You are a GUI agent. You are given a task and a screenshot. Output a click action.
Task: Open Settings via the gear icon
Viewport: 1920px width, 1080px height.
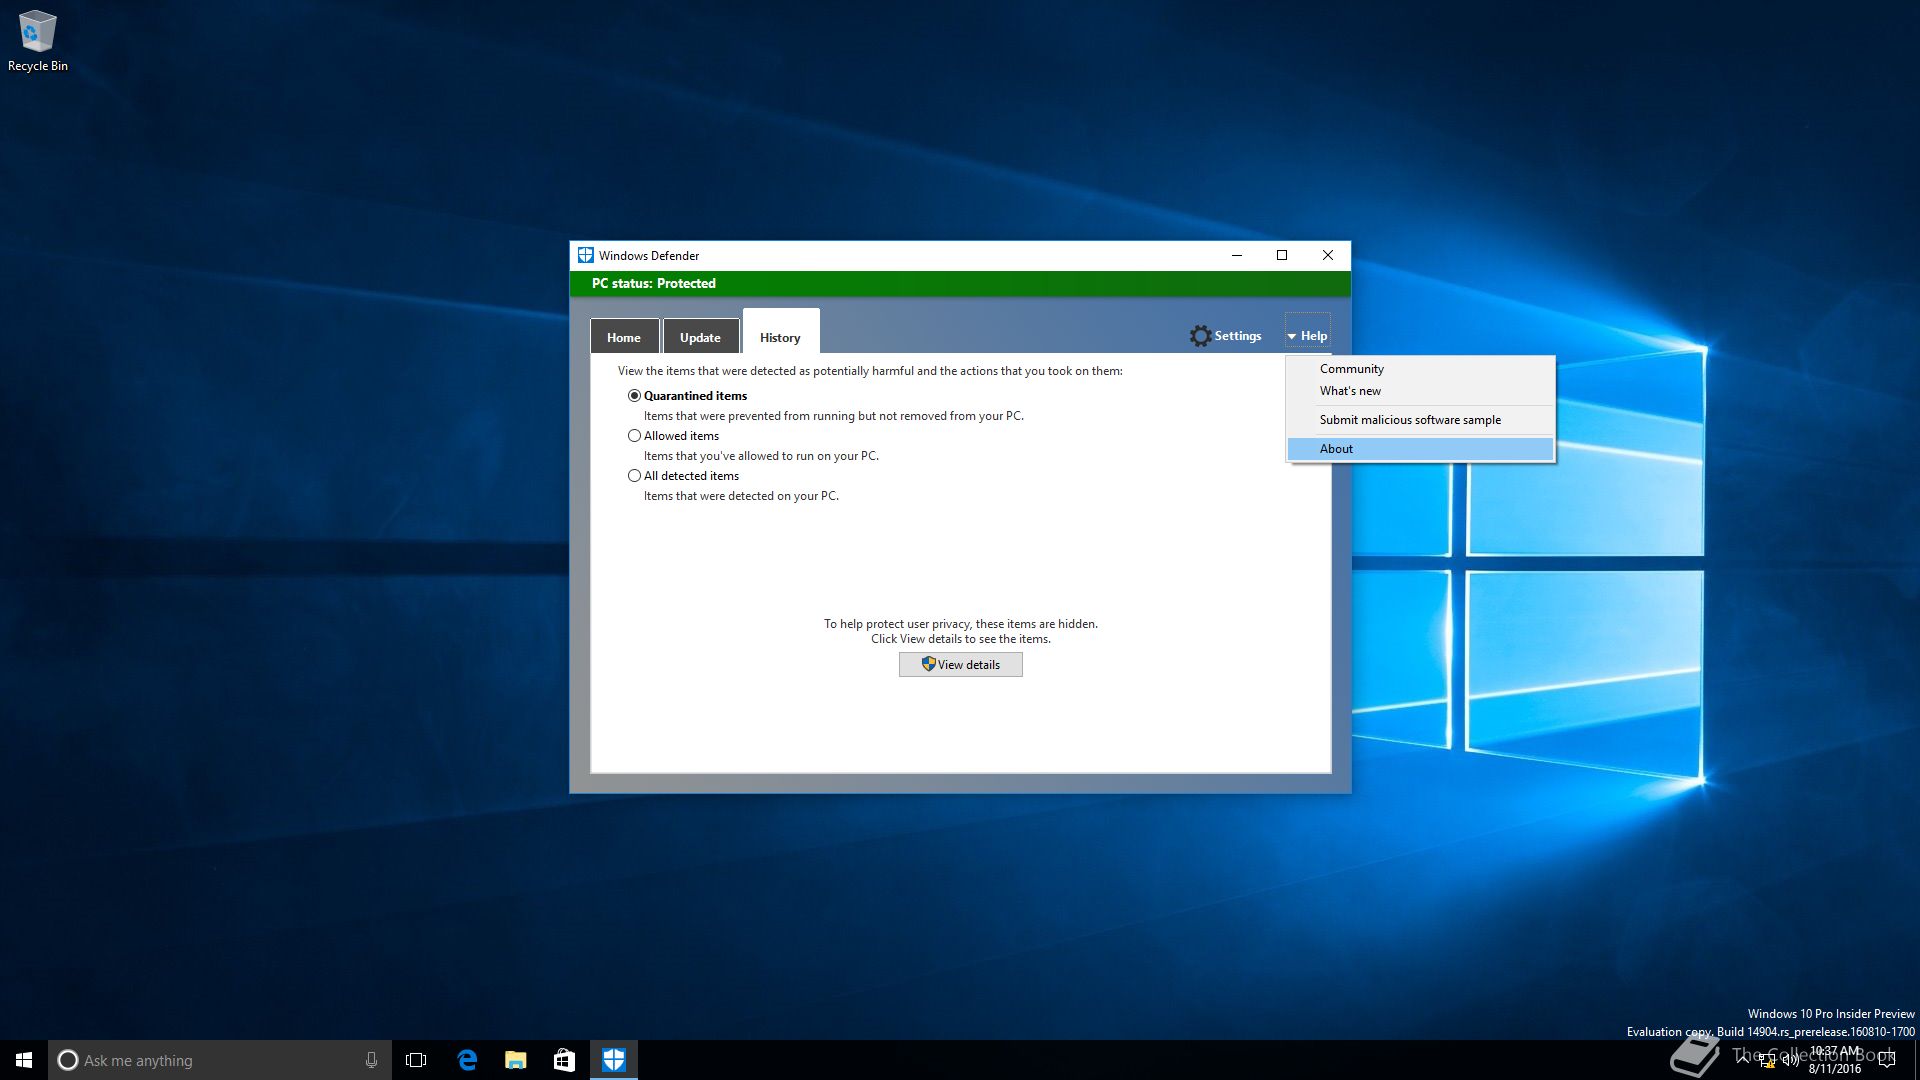click(x=1200, y=336)
